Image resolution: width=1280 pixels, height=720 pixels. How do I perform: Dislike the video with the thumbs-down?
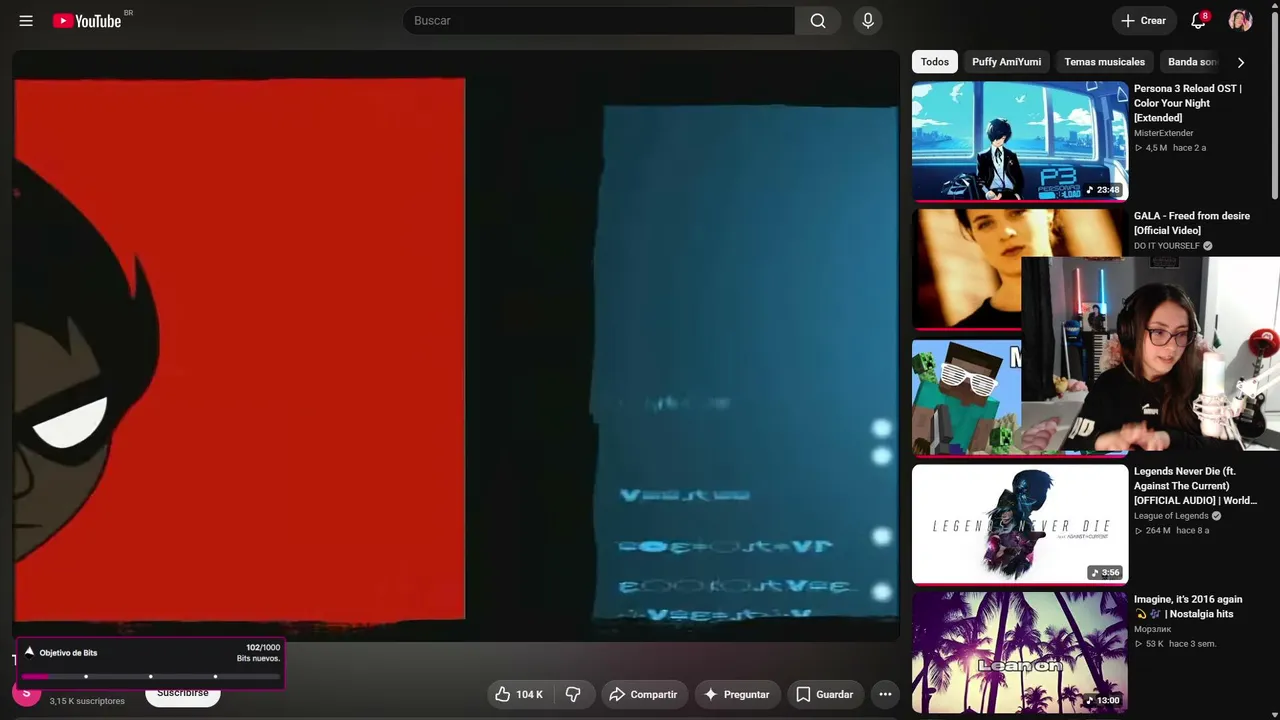pos(574,694)
